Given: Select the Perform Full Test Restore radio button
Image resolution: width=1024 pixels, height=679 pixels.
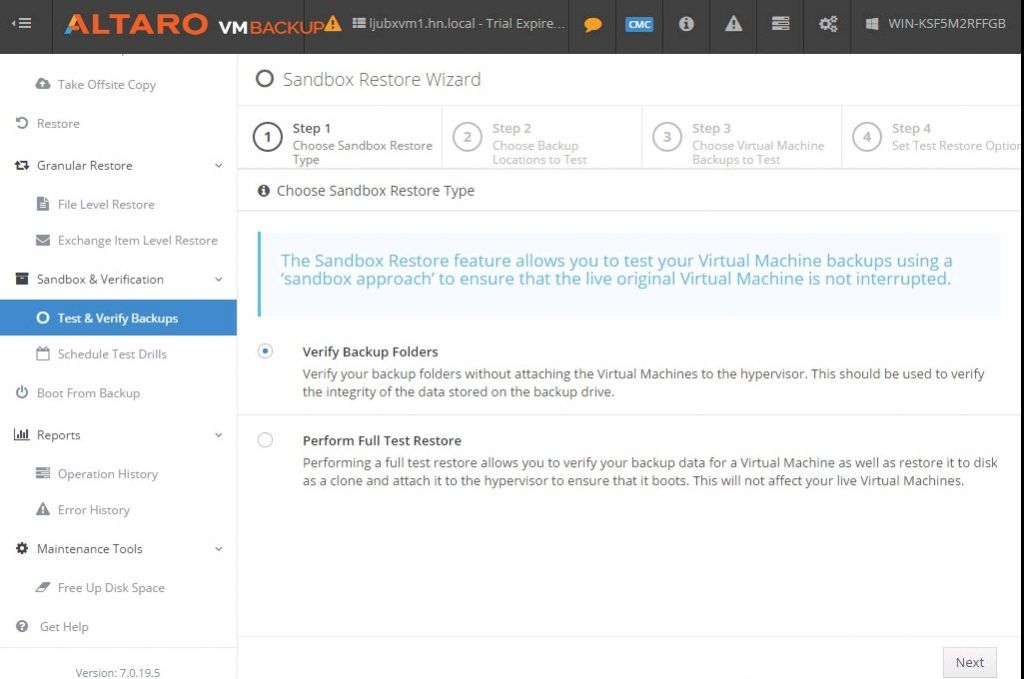Looking at the screenshot, I should (265, 440).
